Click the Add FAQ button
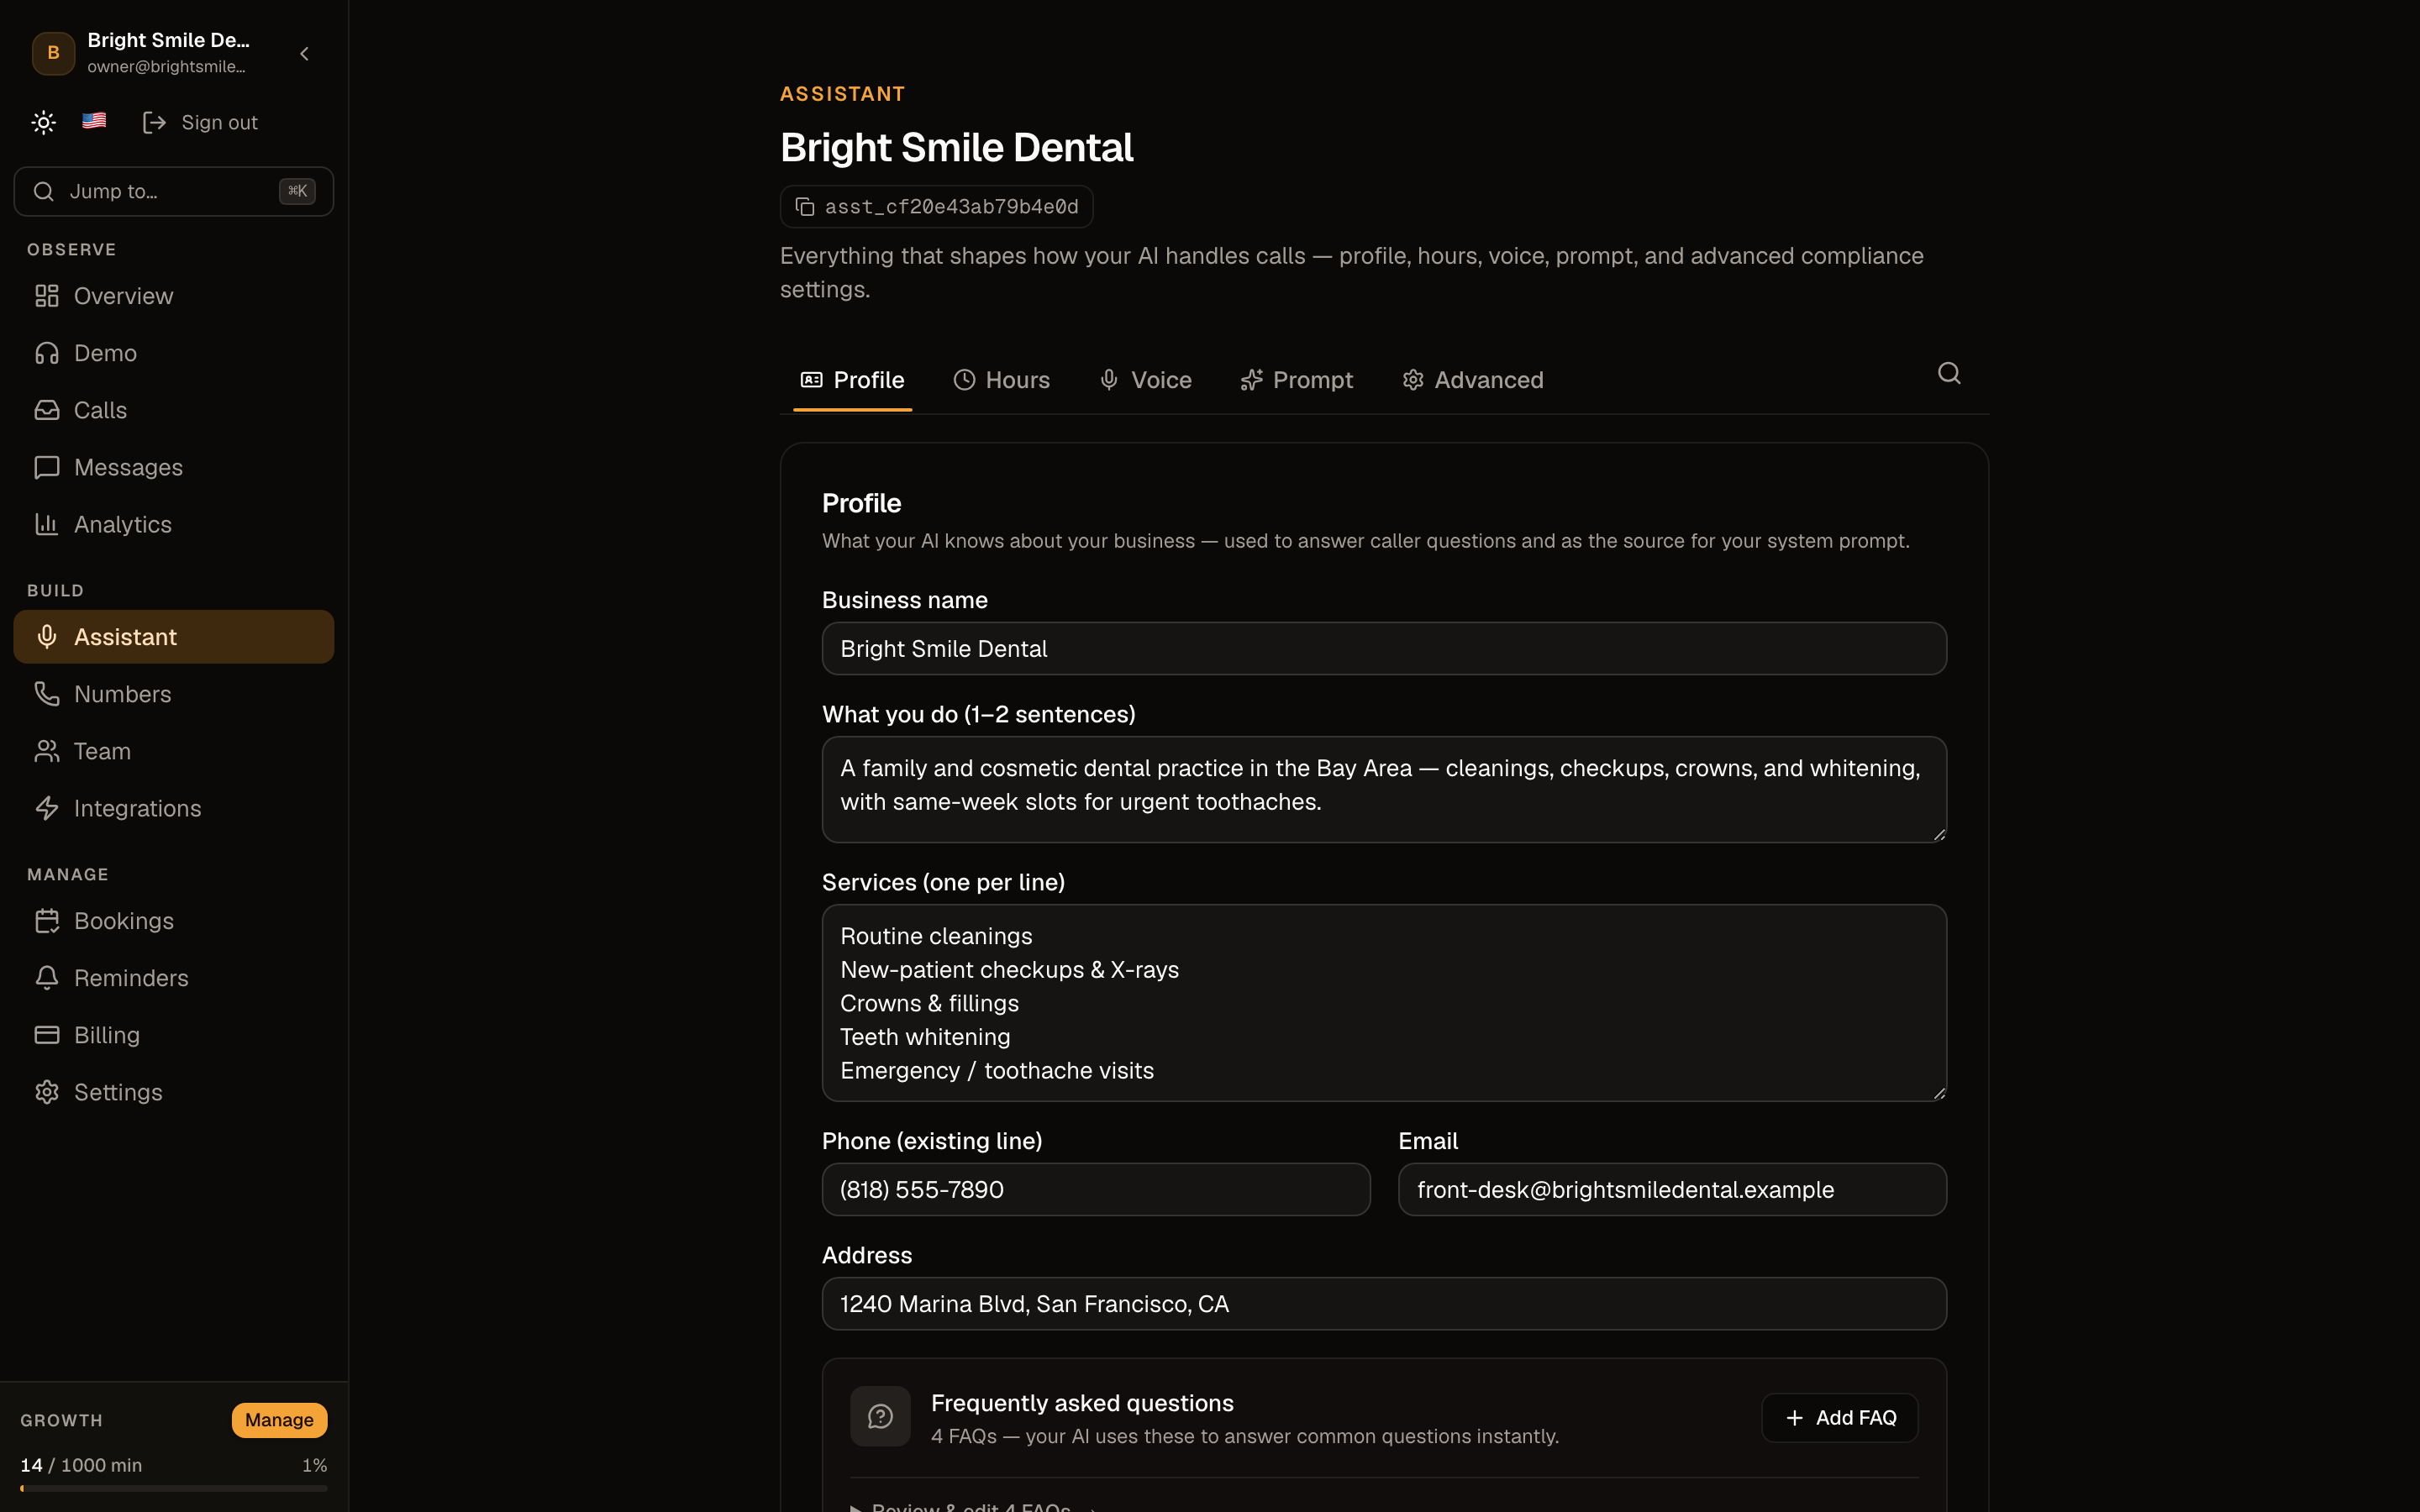 tap(1840, 1418)
